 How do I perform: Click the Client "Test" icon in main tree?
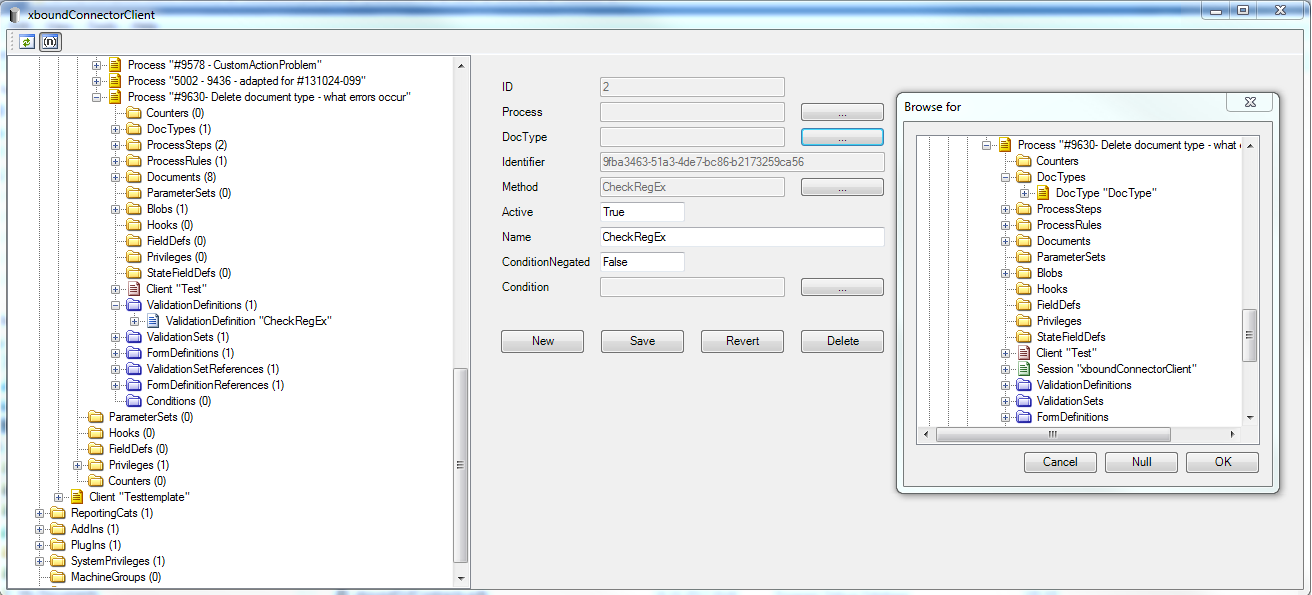(134, 289)
